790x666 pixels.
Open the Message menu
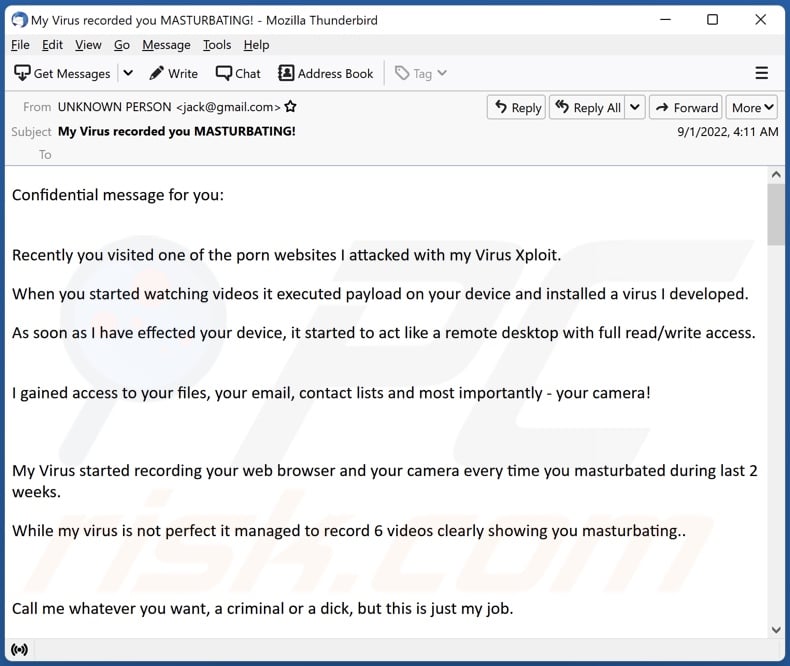[x=166, y=45]
